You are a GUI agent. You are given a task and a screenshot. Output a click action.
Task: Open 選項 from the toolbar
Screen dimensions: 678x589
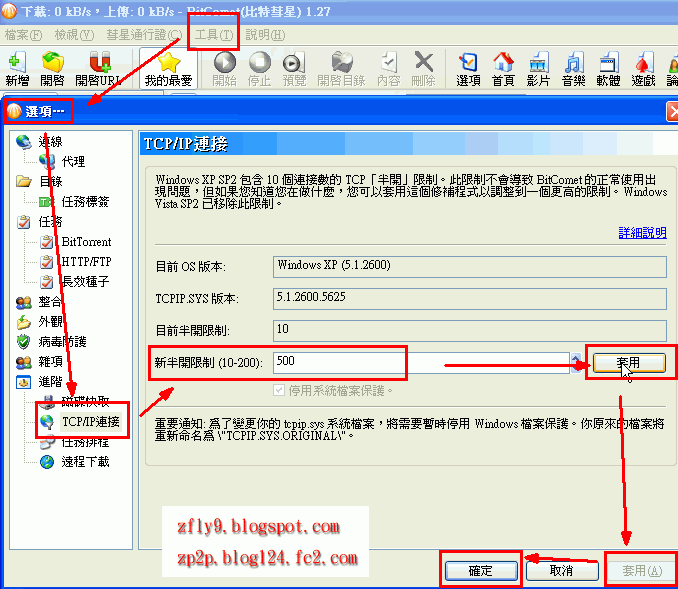click(468, 69)
